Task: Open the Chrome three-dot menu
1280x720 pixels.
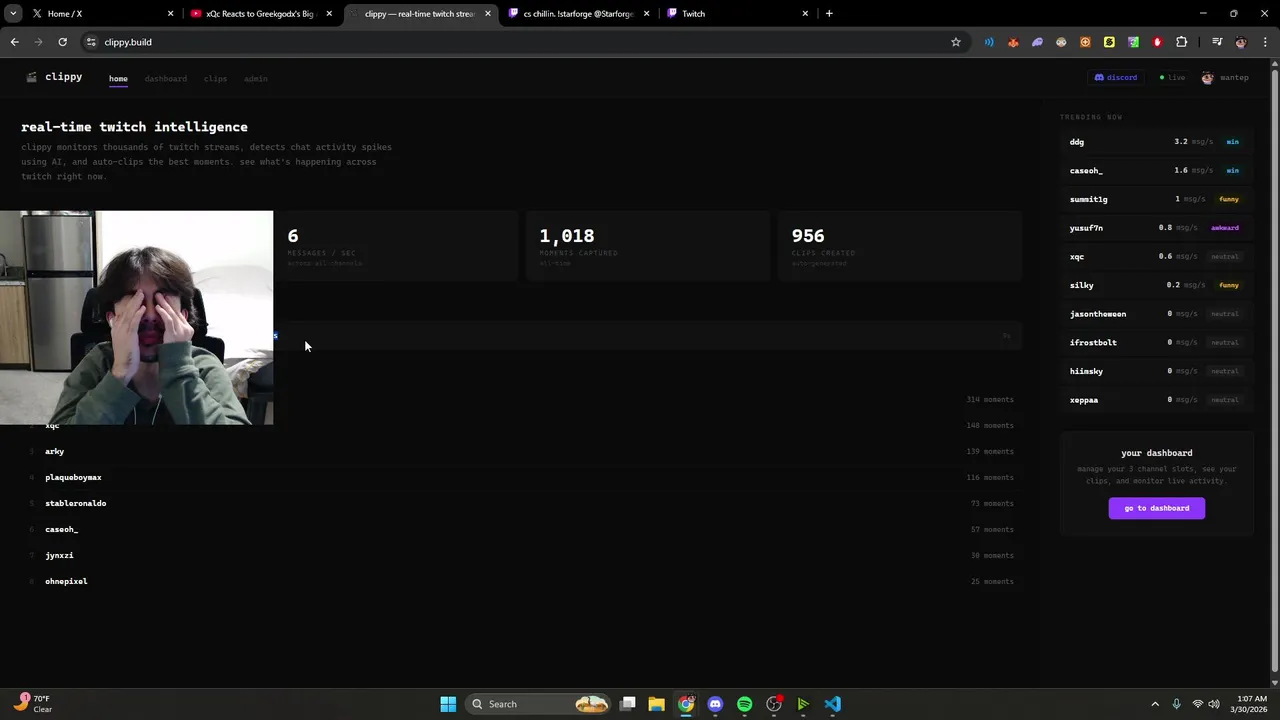Action: click(1265, 42)
